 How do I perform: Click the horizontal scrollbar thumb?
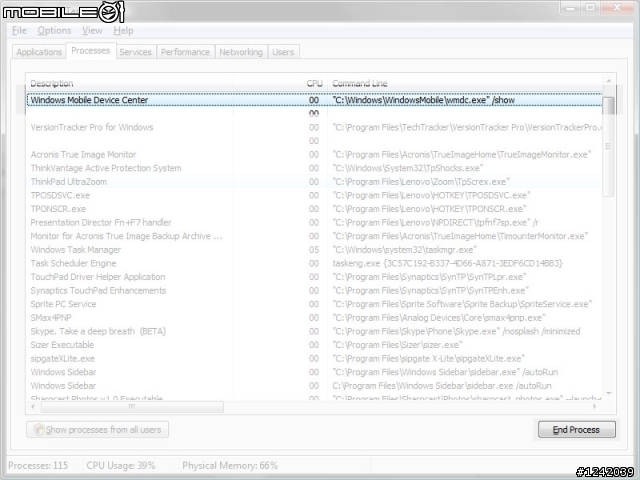(132, 407)
